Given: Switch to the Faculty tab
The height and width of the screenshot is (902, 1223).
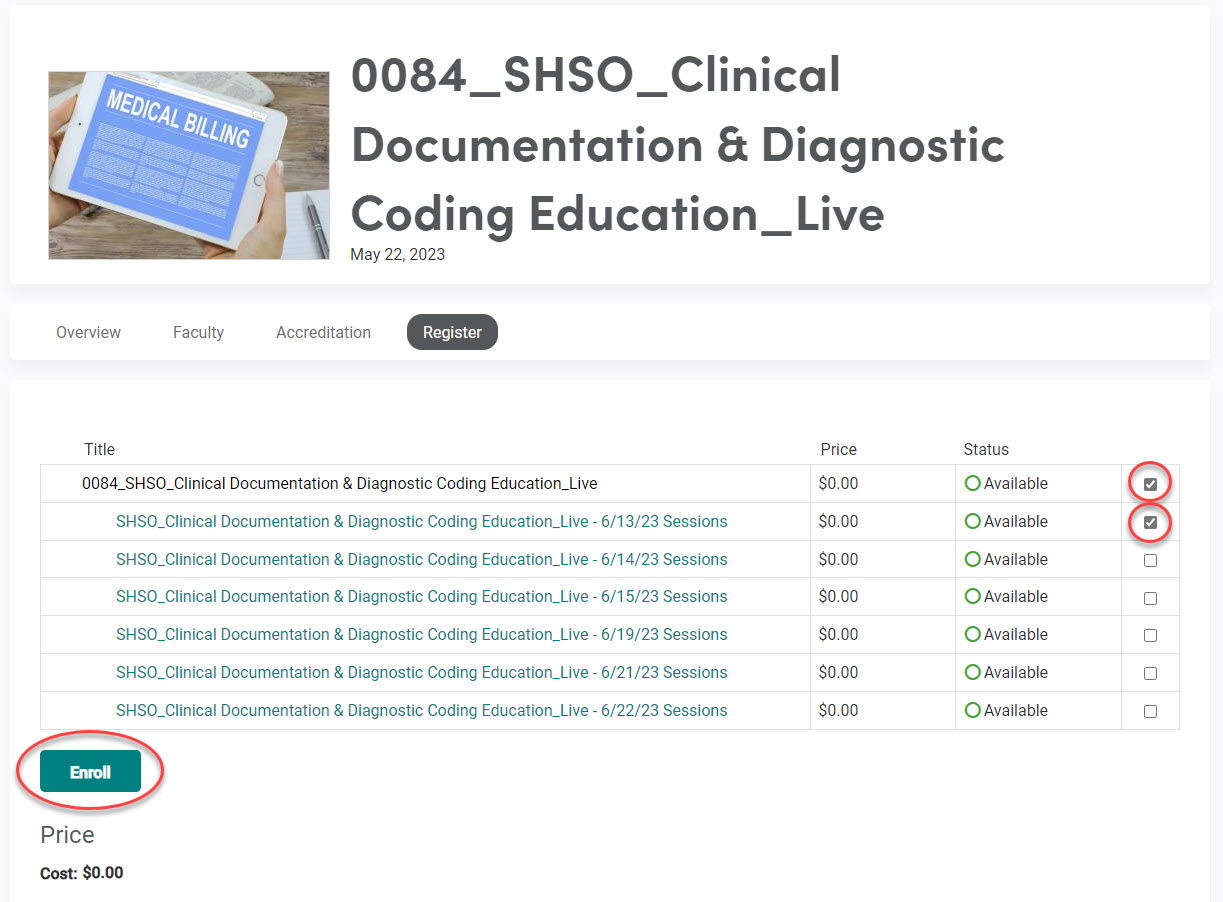Looking at the screenshot, I should pos(198,332).
